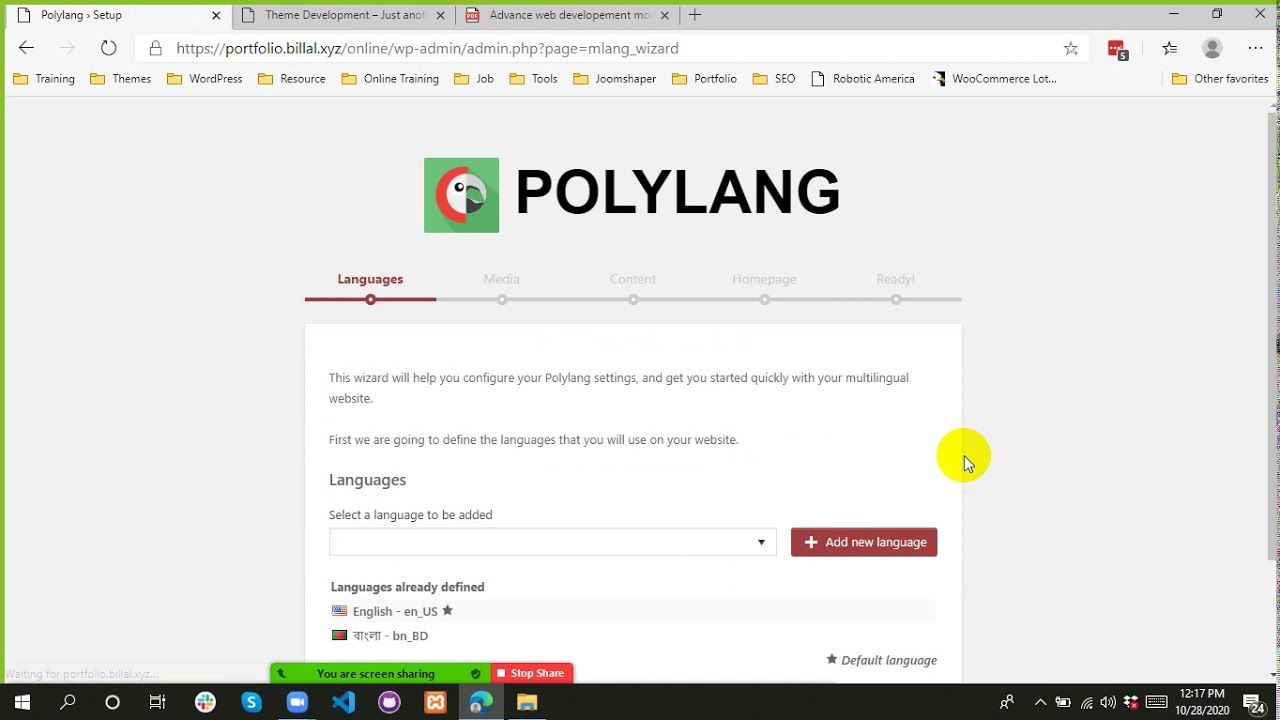Click Stop Share to end screen sharing
The height and width of the screenshot is (720, 1280).
click(x=531, y=674)
